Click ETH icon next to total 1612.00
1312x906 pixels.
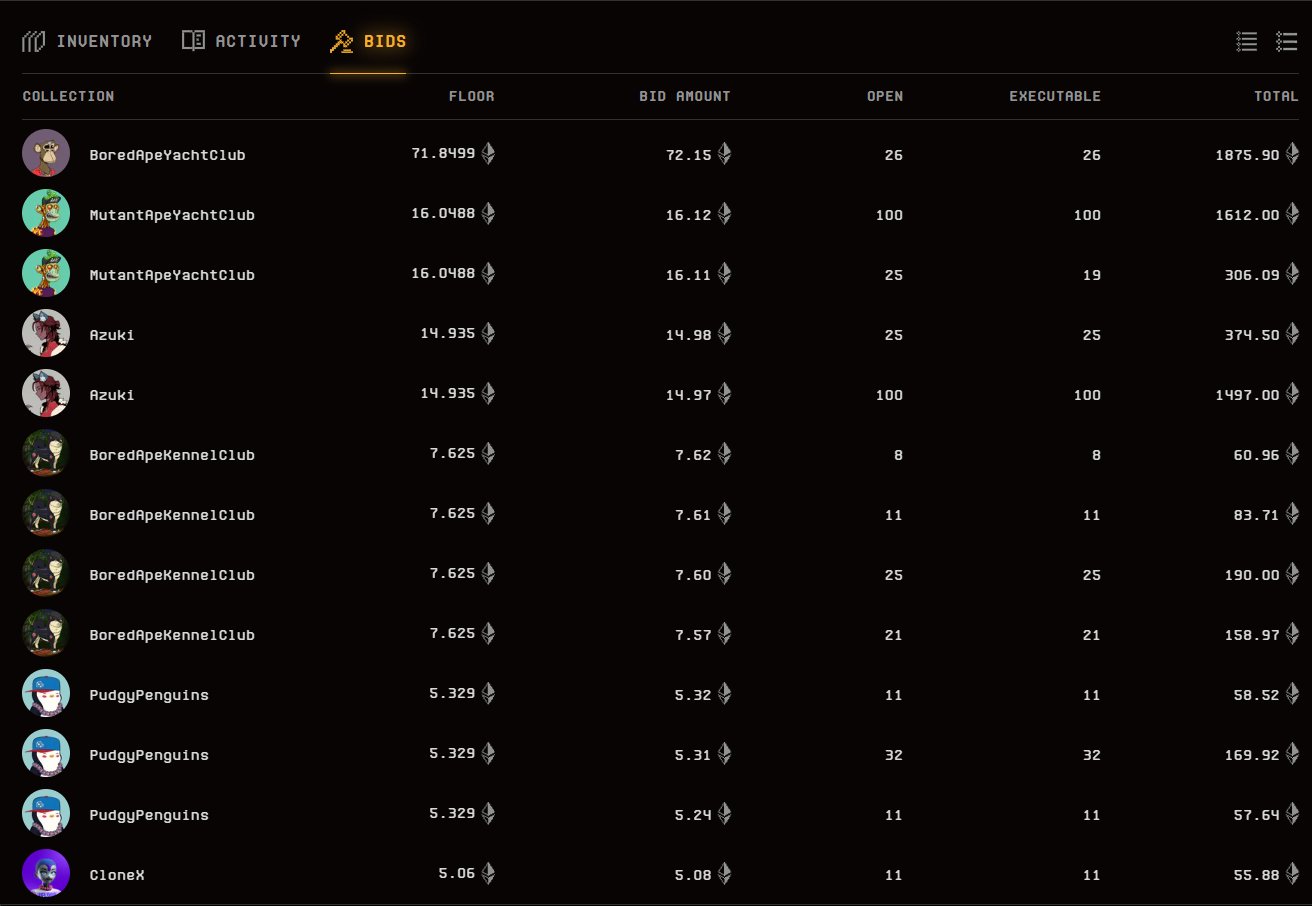tap(1292, 214)
